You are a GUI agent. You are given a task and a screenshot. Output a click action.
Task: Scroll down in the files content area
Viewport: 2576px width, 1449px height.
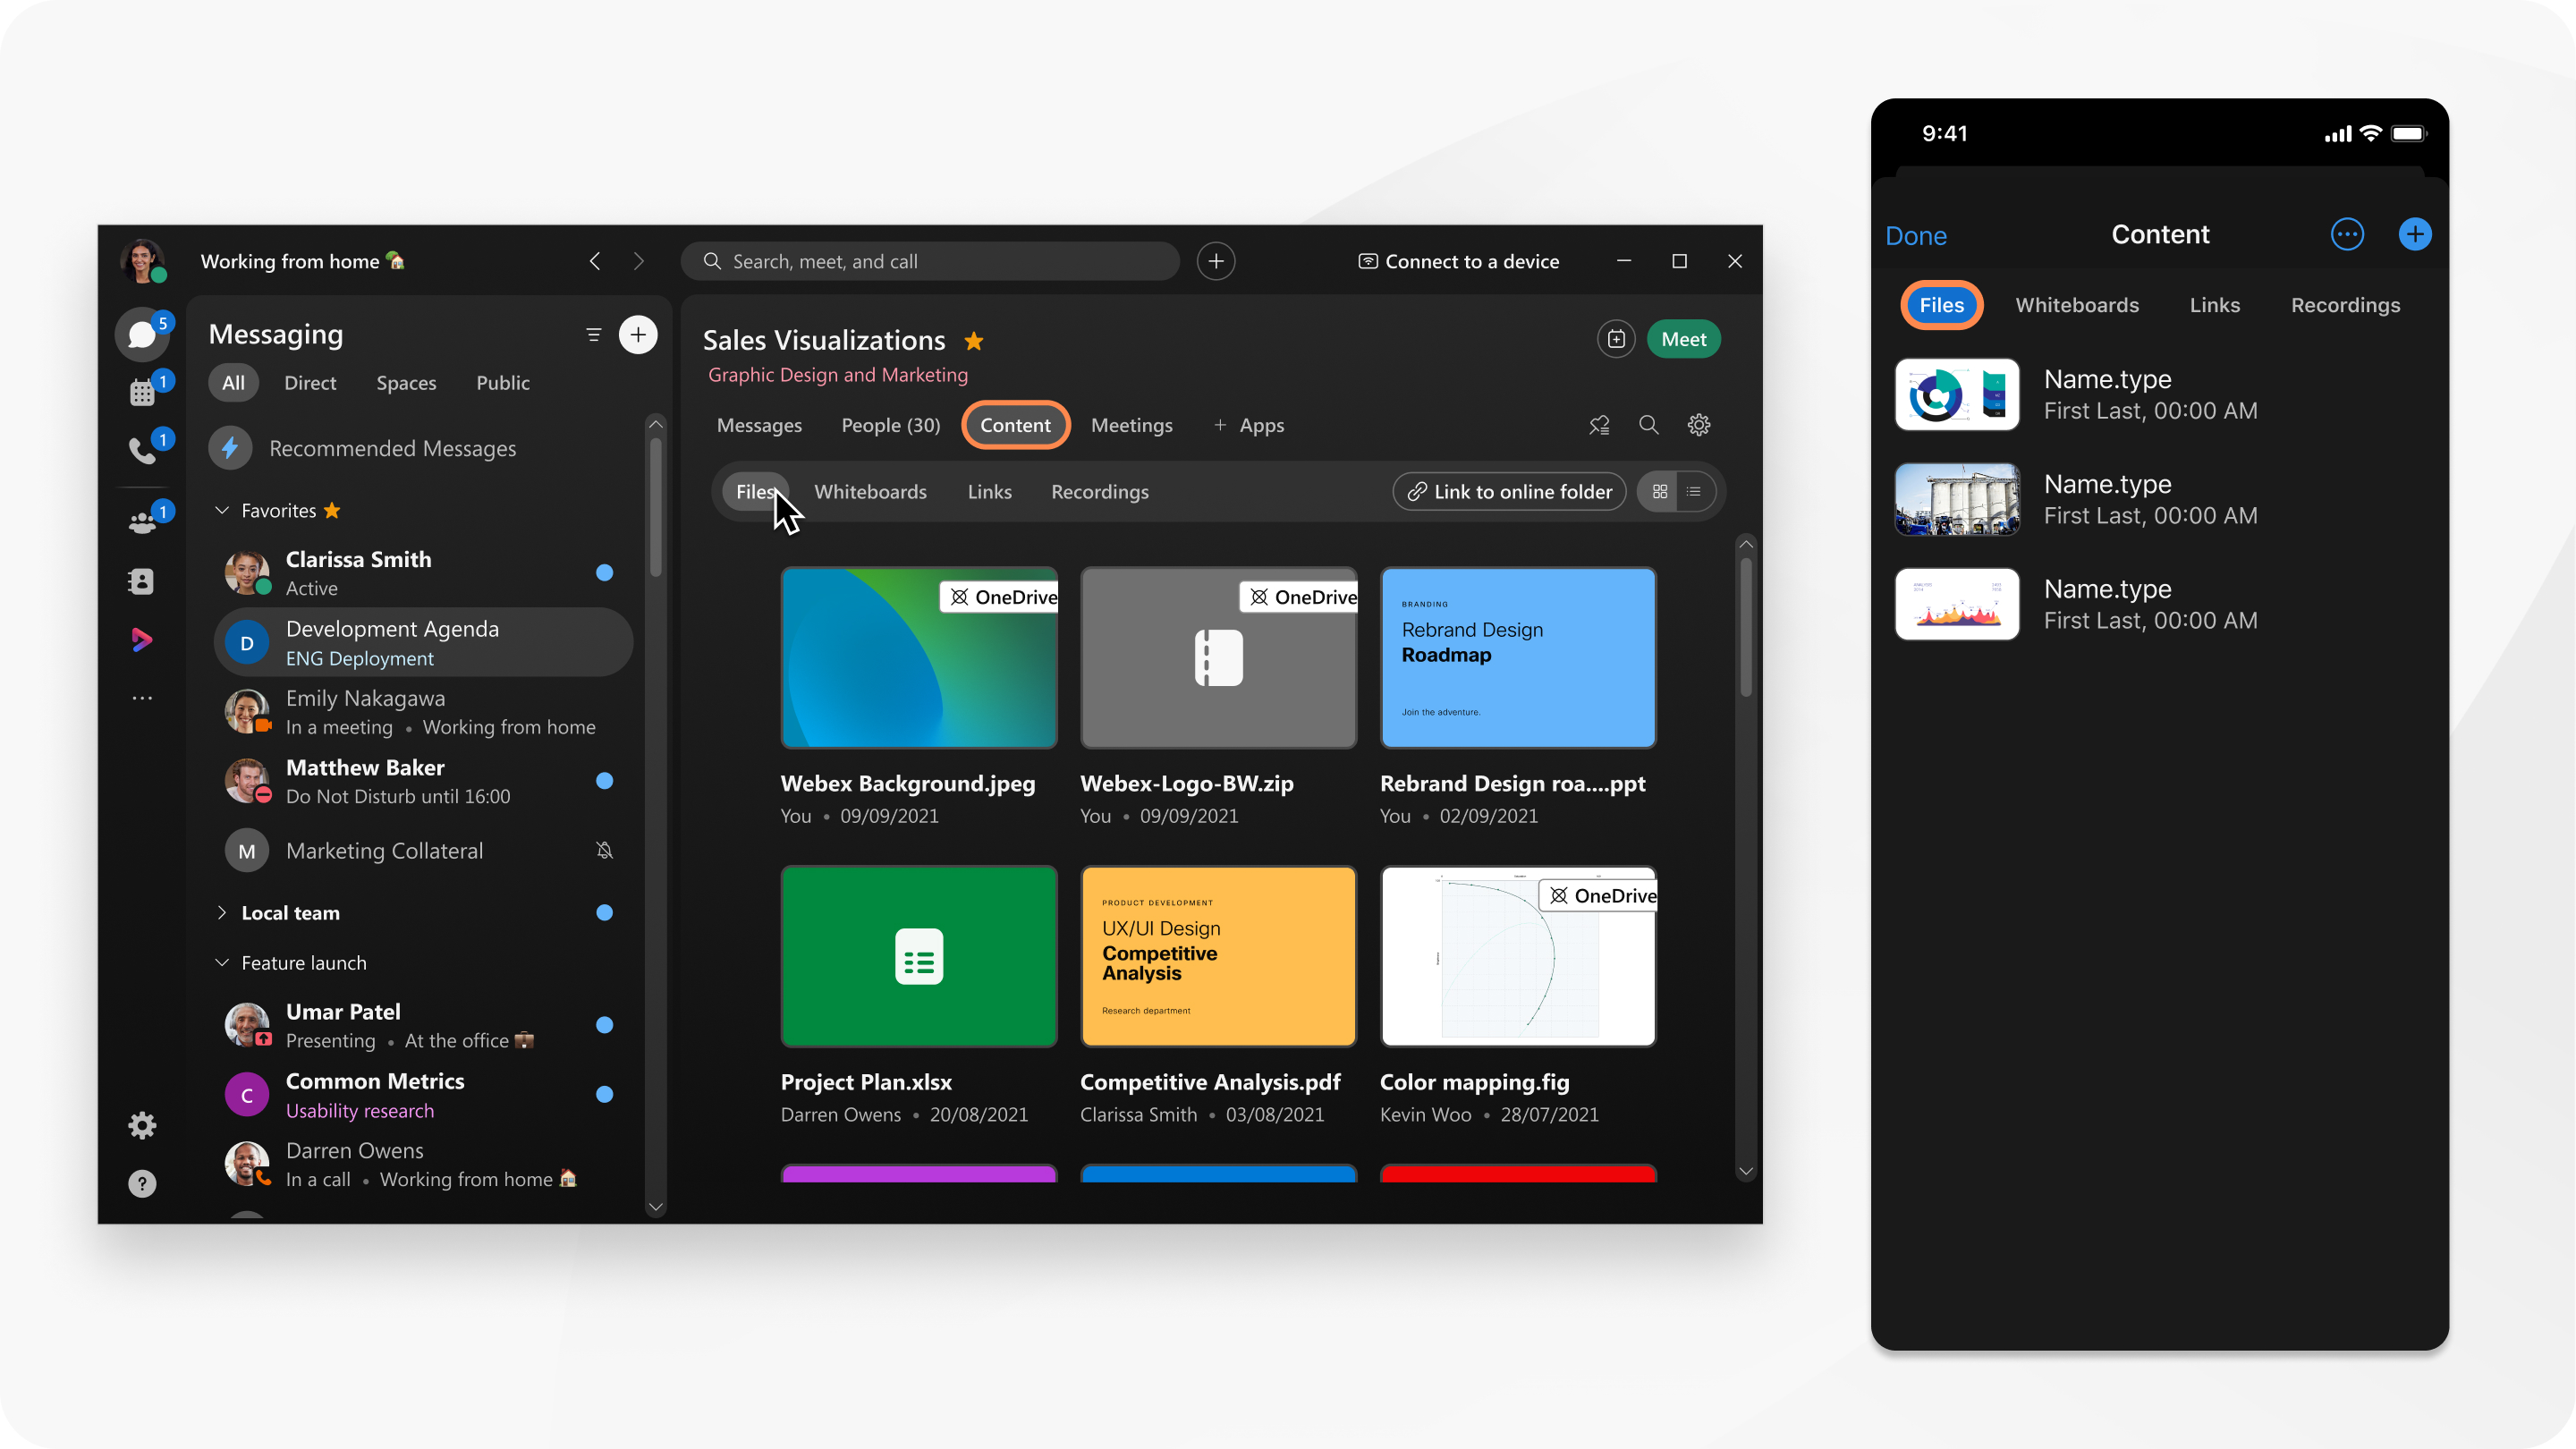(1744, 1169)
